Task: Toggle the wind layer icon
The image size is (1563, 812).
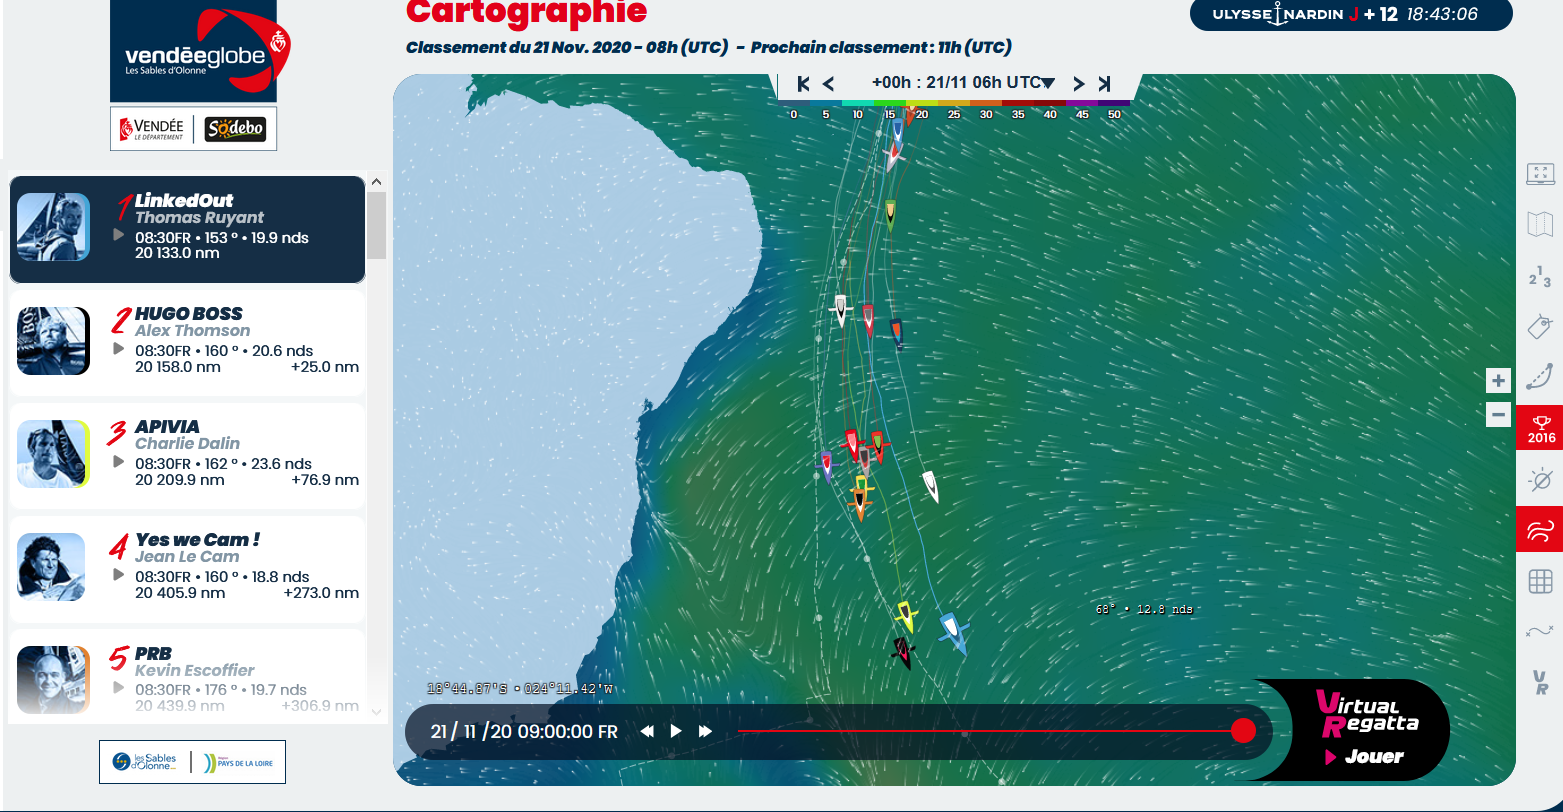Action: tap(1540, 529)
